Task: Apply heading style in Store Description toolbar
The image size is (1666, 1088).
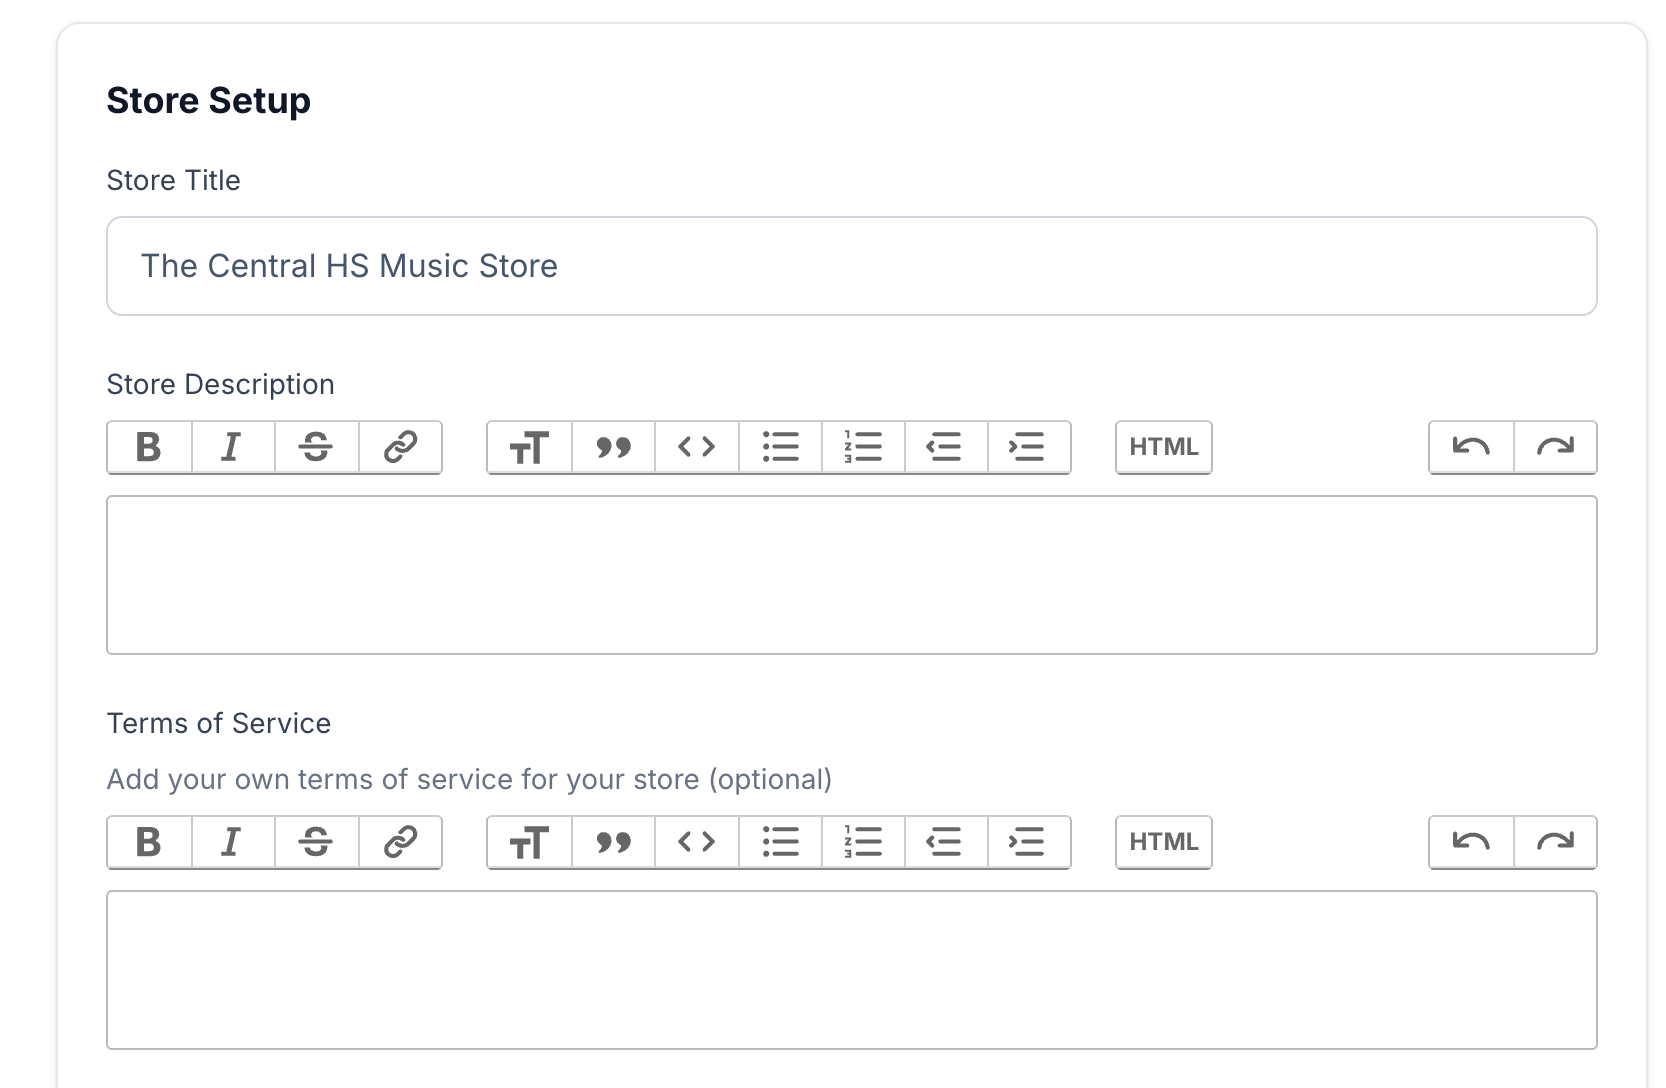Action: pyautogui.click(x=529, y=447)
